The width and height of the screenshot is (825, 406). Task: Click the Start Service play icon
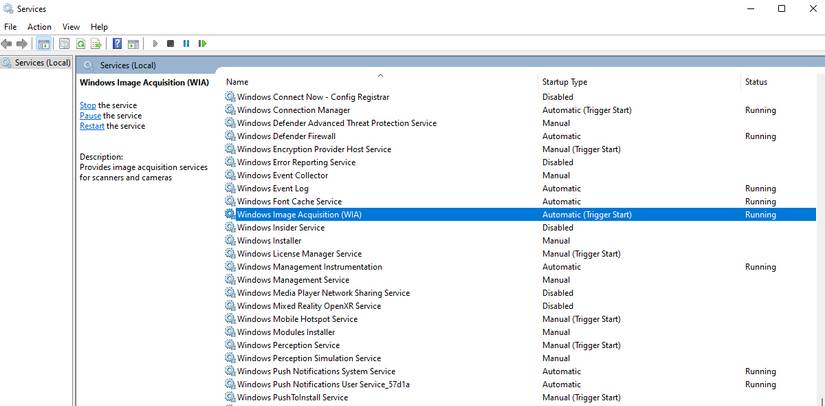coord(155,44)
